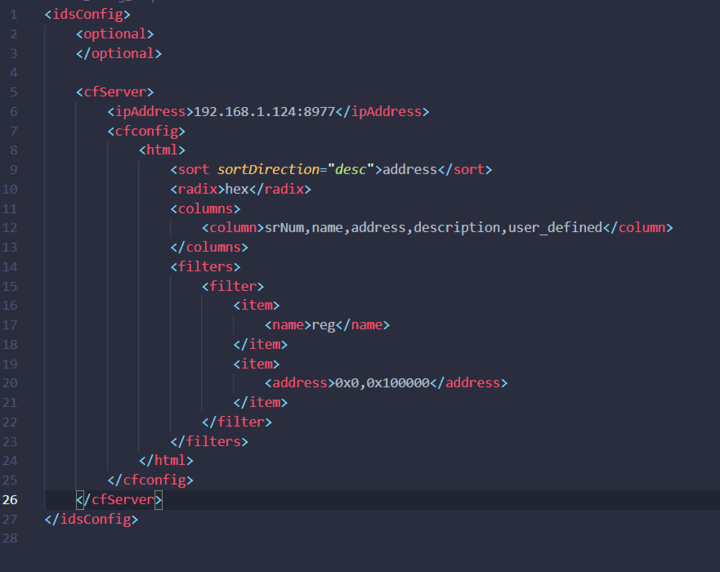Click the opening html tag

coord(162,150)
